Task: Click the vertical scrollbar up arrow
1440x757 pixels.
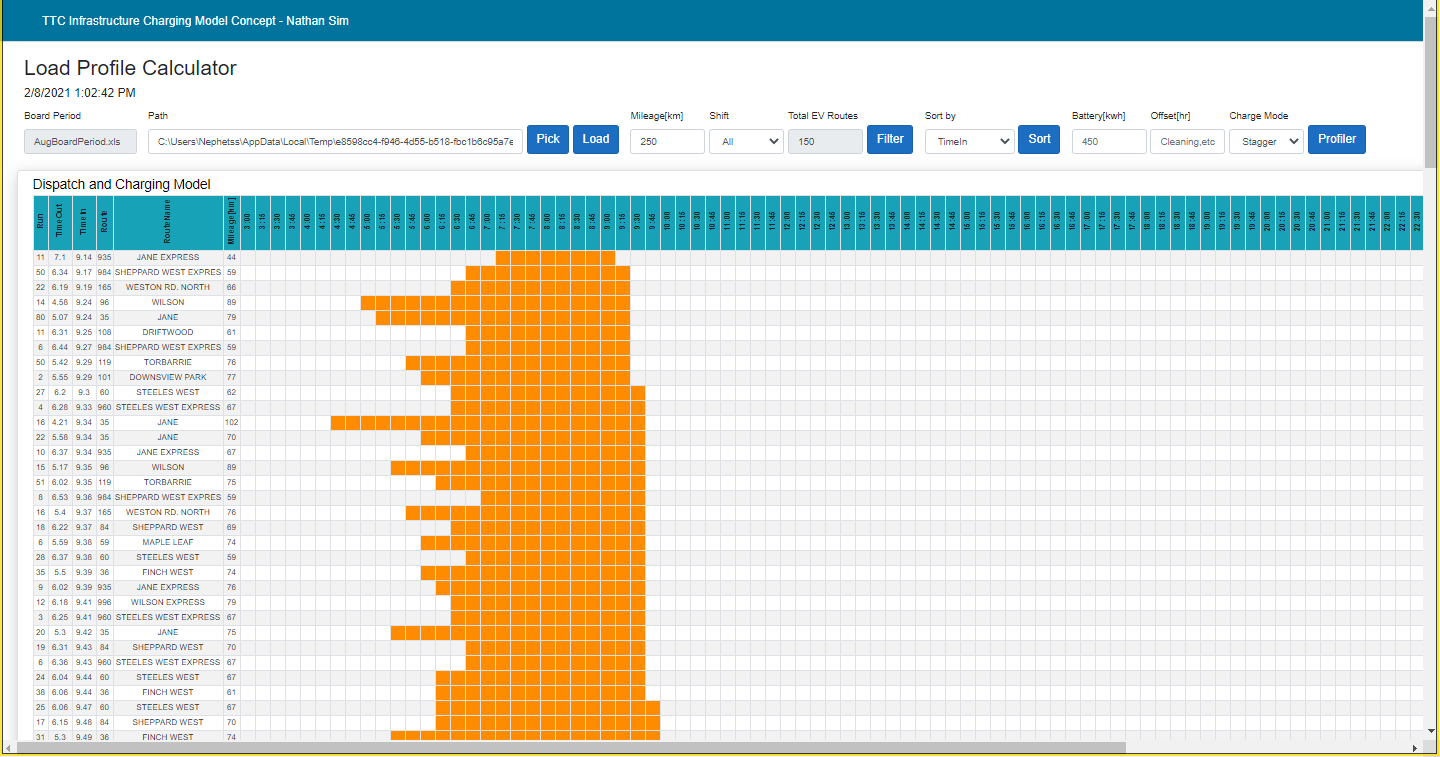Action: [x=1431, y=8]
